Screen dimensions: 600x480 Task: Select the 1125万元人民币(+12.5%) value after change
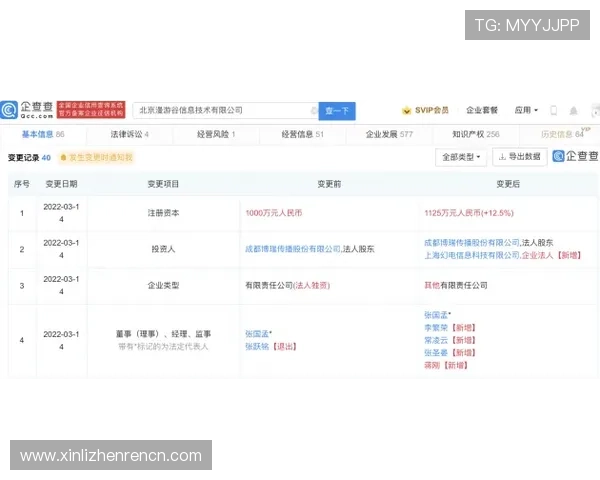click(x=469, y=213)
